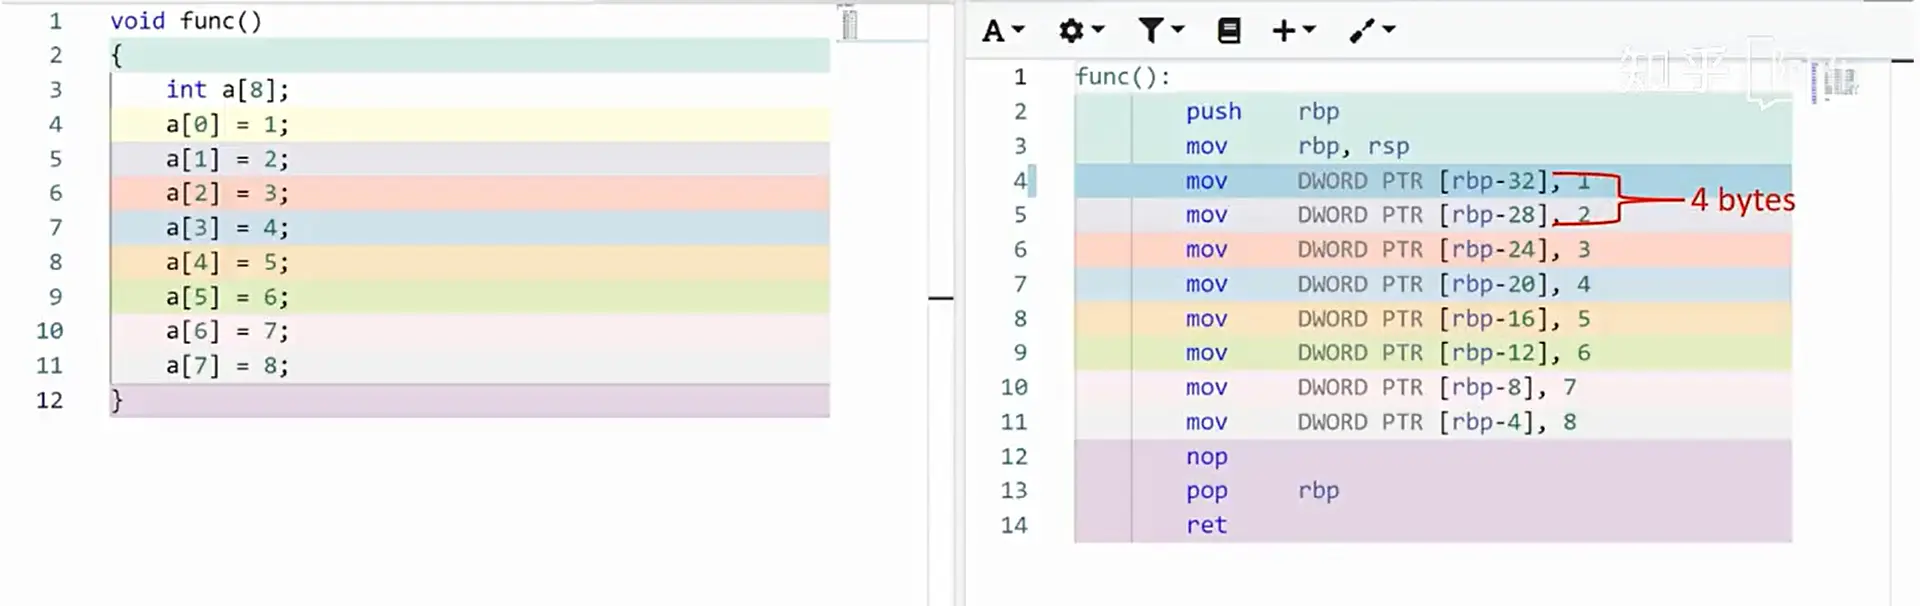Open the gear output settings menu
The image size is (1920, 606).
point(1081,31)
